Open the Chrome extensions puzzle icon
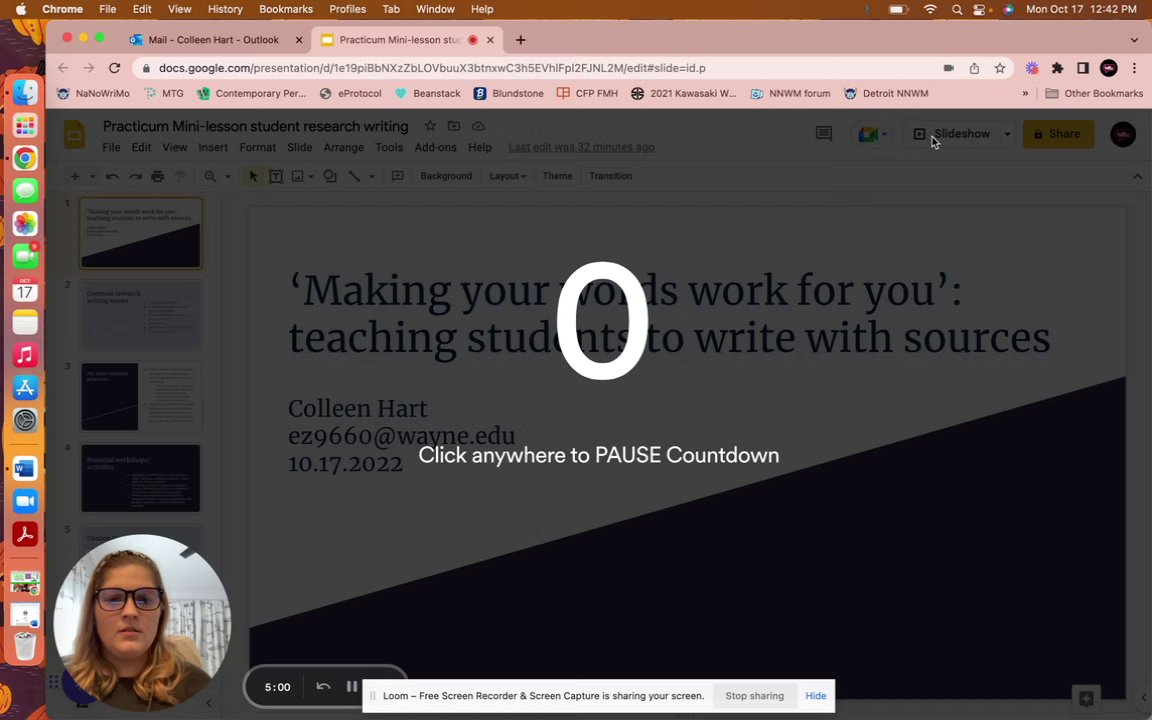The height and width of the screenshot is (720, 1152). (x=1057, y=68)
